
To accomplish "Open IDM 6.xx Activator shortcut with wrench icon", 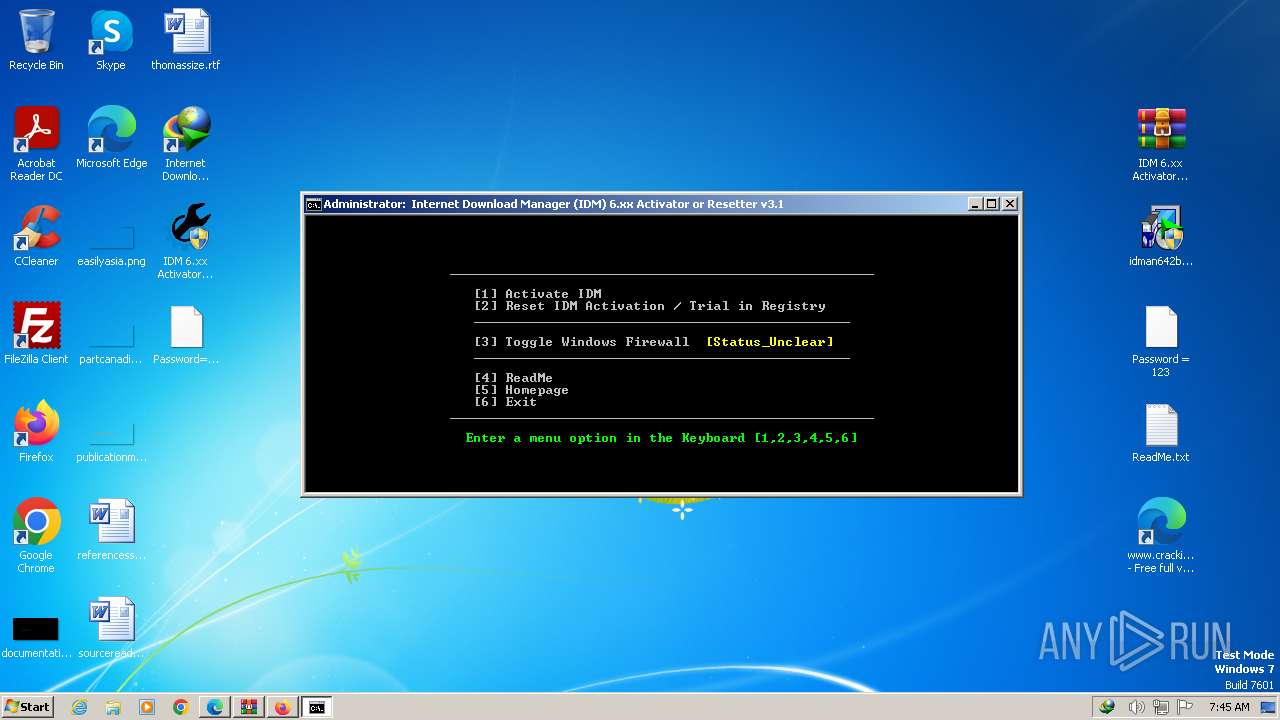I will click(186, 242).
